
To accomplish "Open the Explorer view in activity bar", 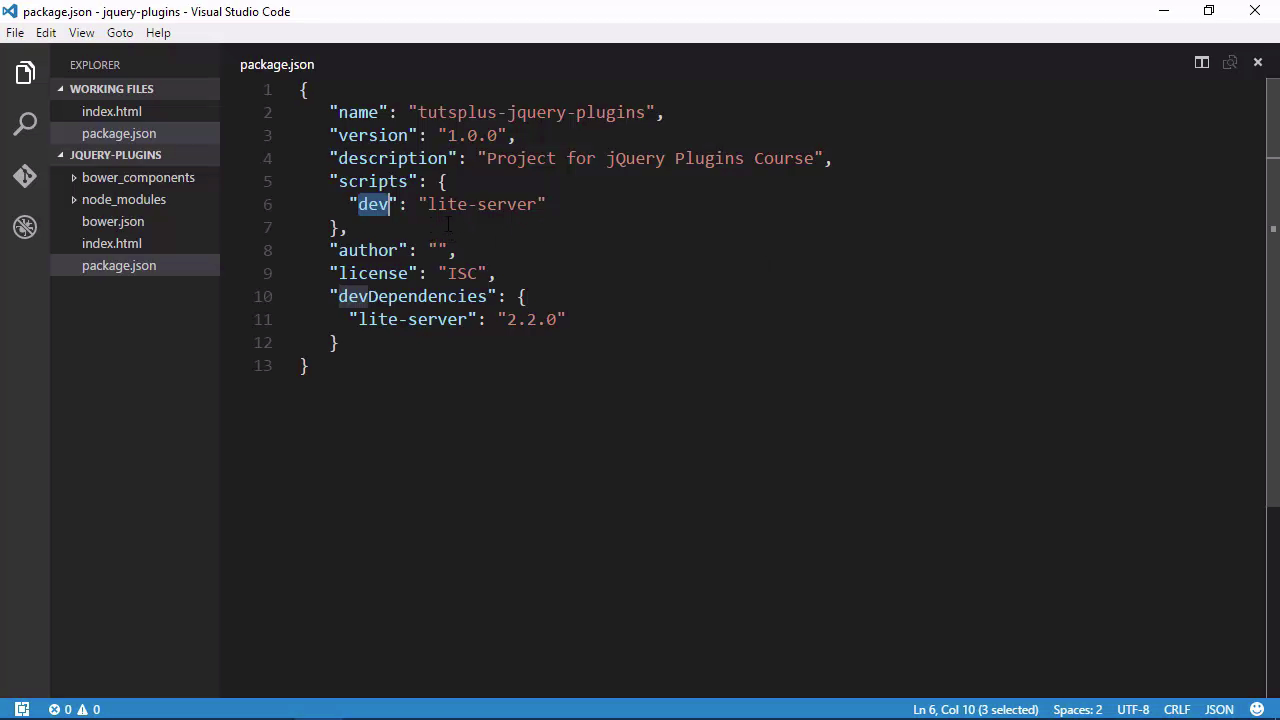I will 25,73.
